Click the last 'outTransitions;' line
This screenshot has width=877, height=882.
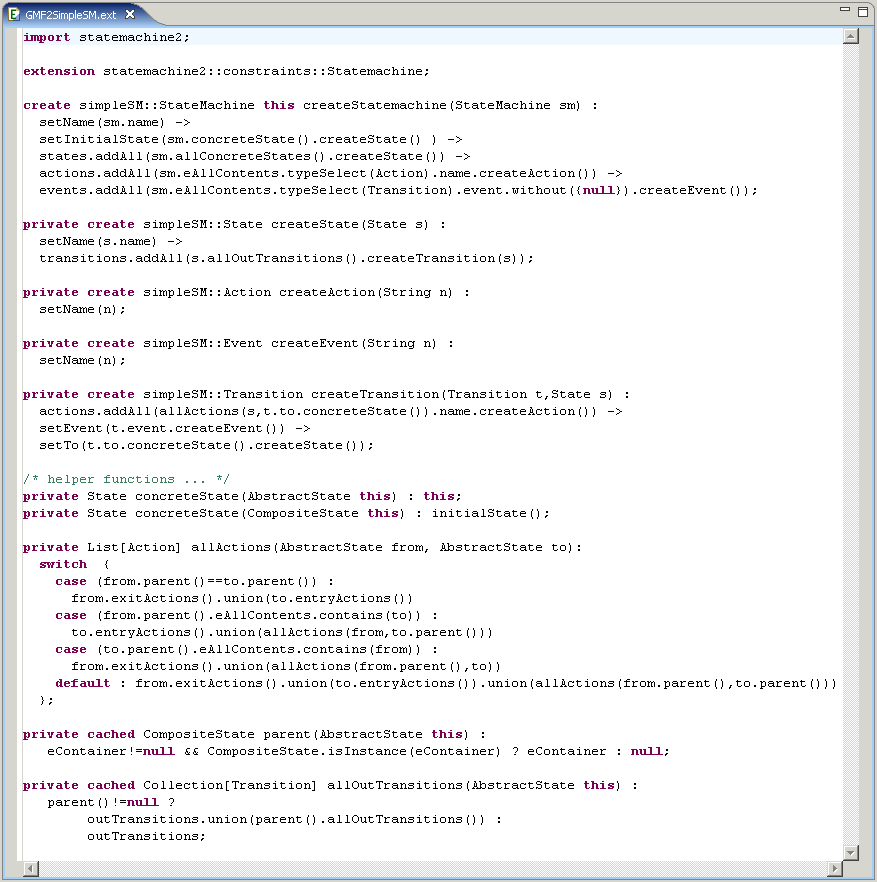(x=146, y=836)
